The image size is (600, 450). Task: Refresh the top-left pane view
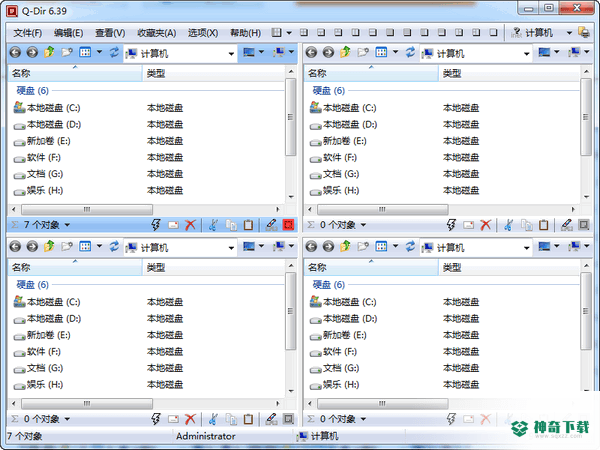point(114,52)
